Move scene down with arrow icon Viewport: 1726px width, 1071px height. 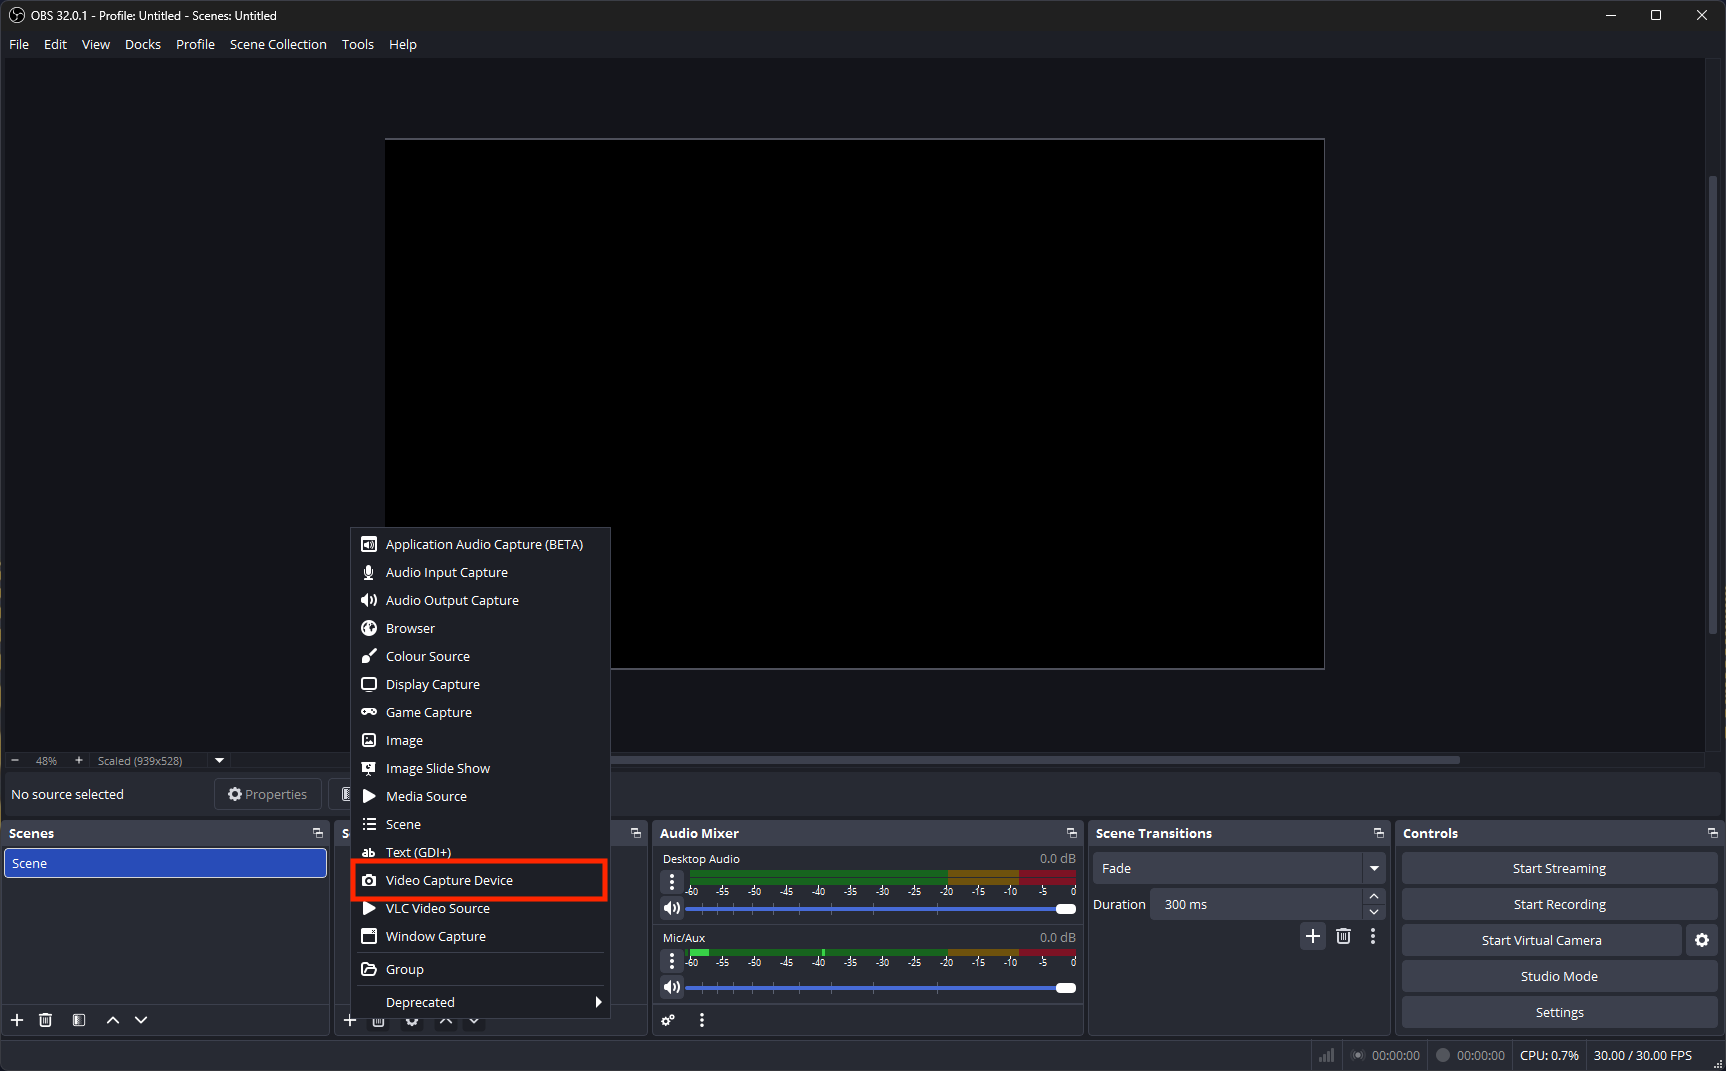click(141, 1020)
